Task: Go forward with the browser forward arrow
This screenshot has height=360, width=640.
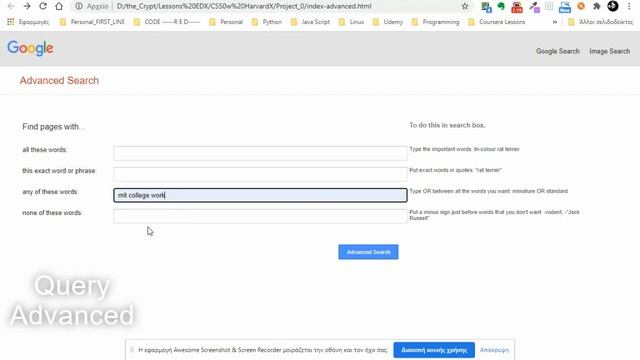Action: pos(27,6)
